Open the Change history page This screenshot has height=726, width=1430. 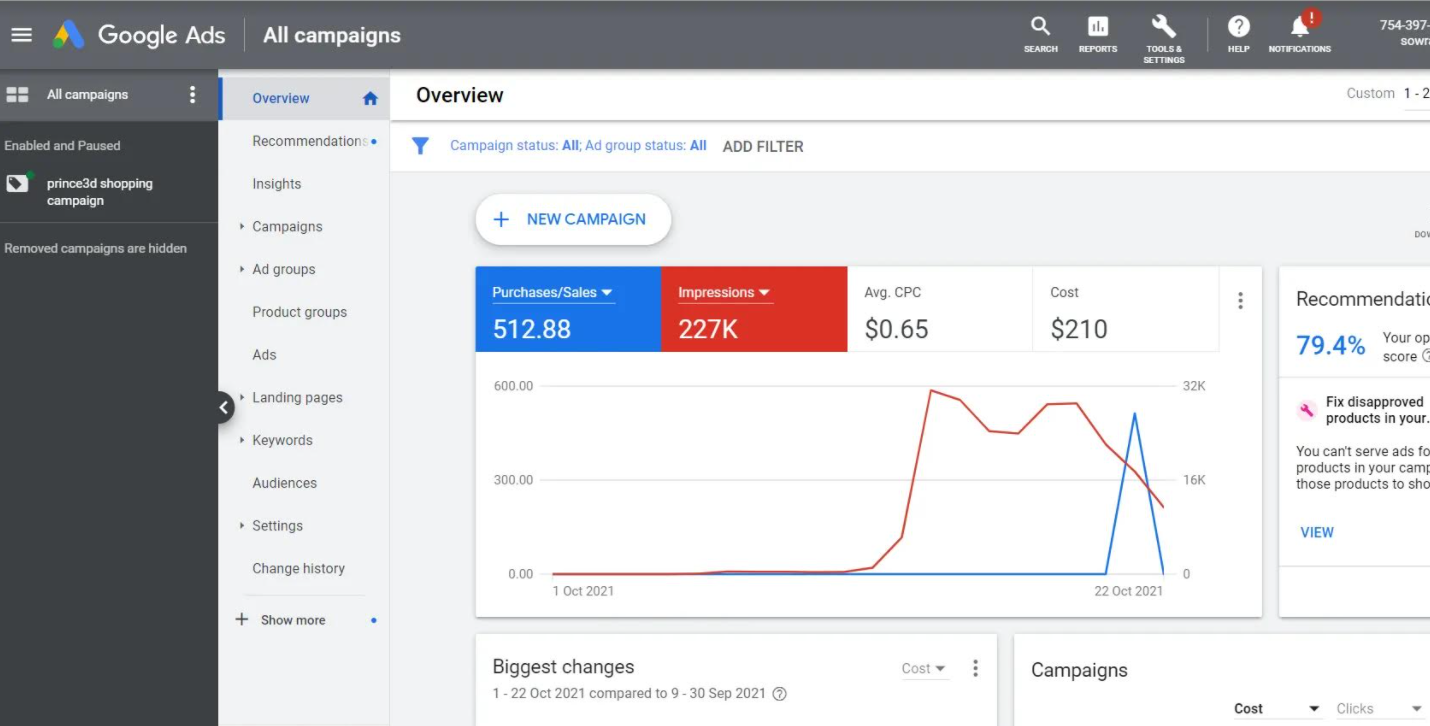click(298, 568)
